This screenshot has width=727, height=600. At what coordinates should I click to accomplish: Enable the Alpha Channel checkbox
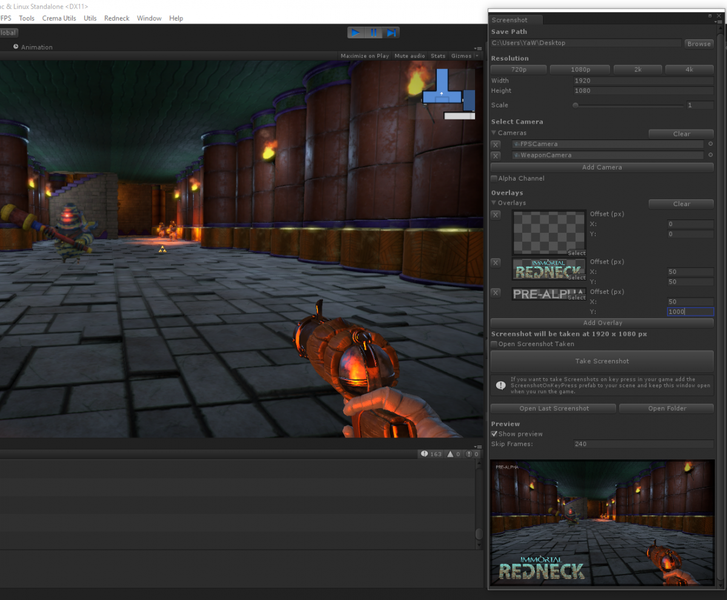pyautogui.click(x=494, y=178)
